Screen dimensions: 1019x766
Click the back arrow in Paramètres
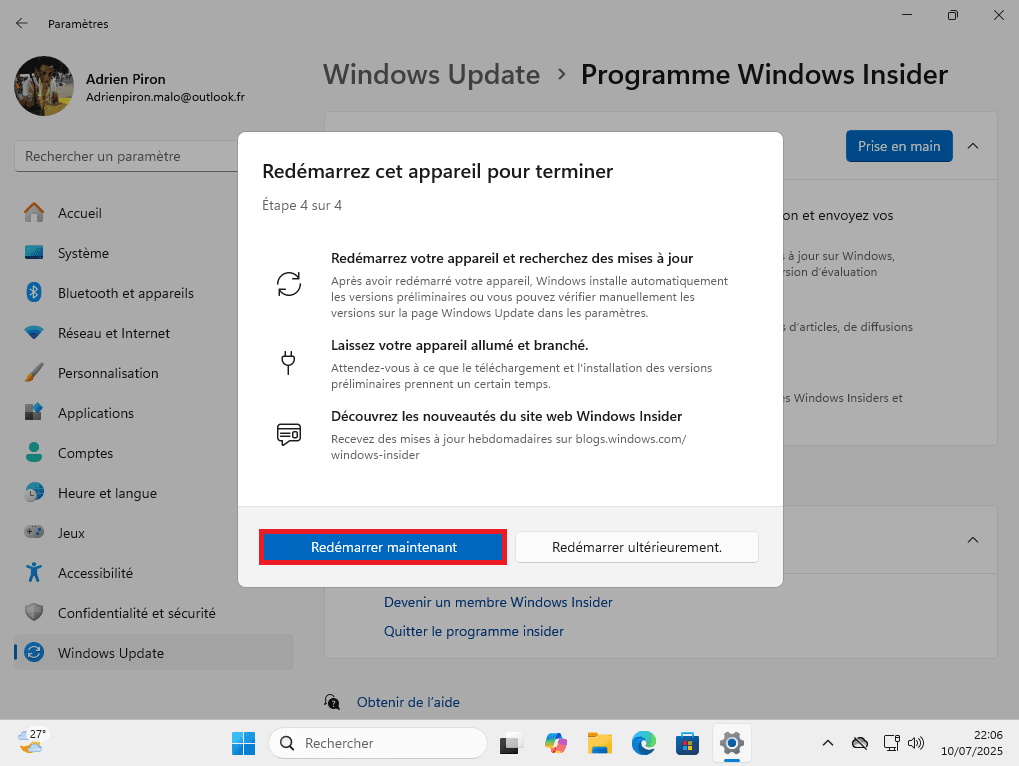click(21, 23)
